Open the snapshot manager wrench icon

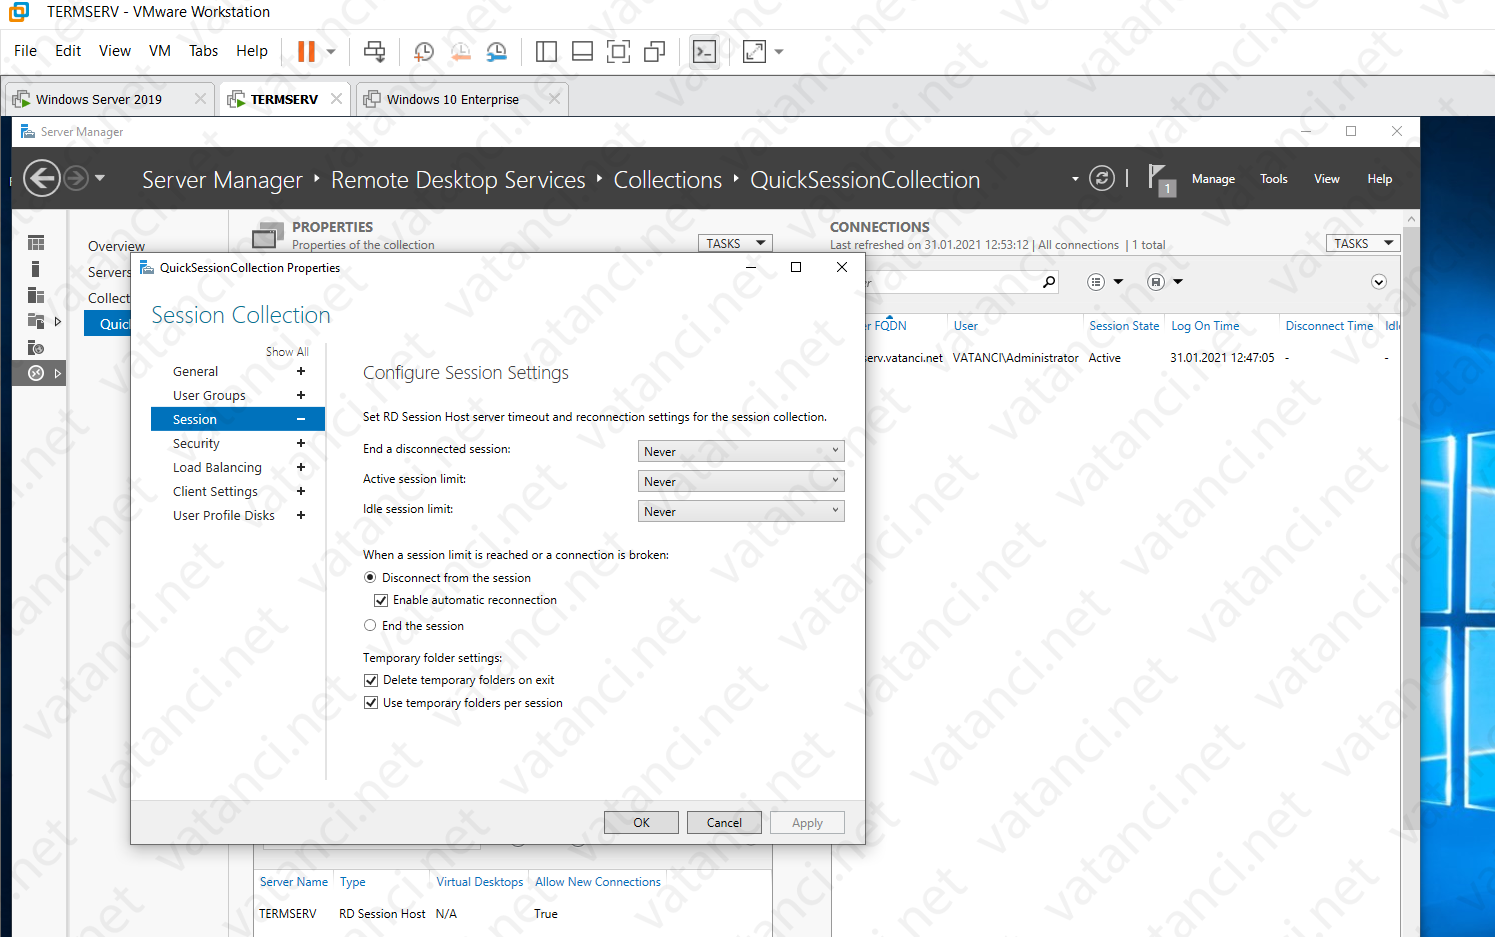click(x=496, y=51)
